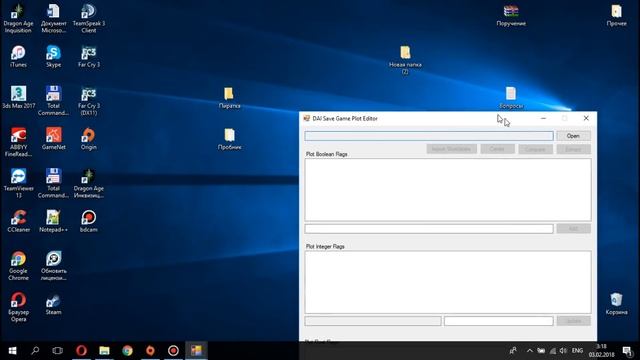Launch Google Chrome desktop shortcut
Viewport: 640px width, 360px height.
pyautogui.click(x=18, y=266)
